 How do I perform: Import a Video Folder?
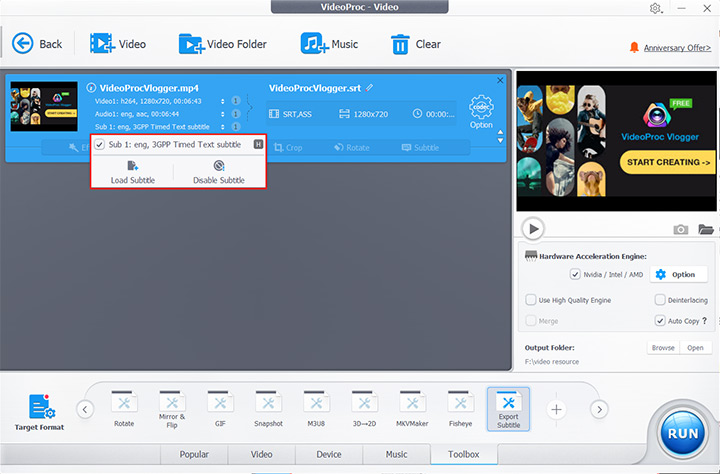click(x=222, y=44)
